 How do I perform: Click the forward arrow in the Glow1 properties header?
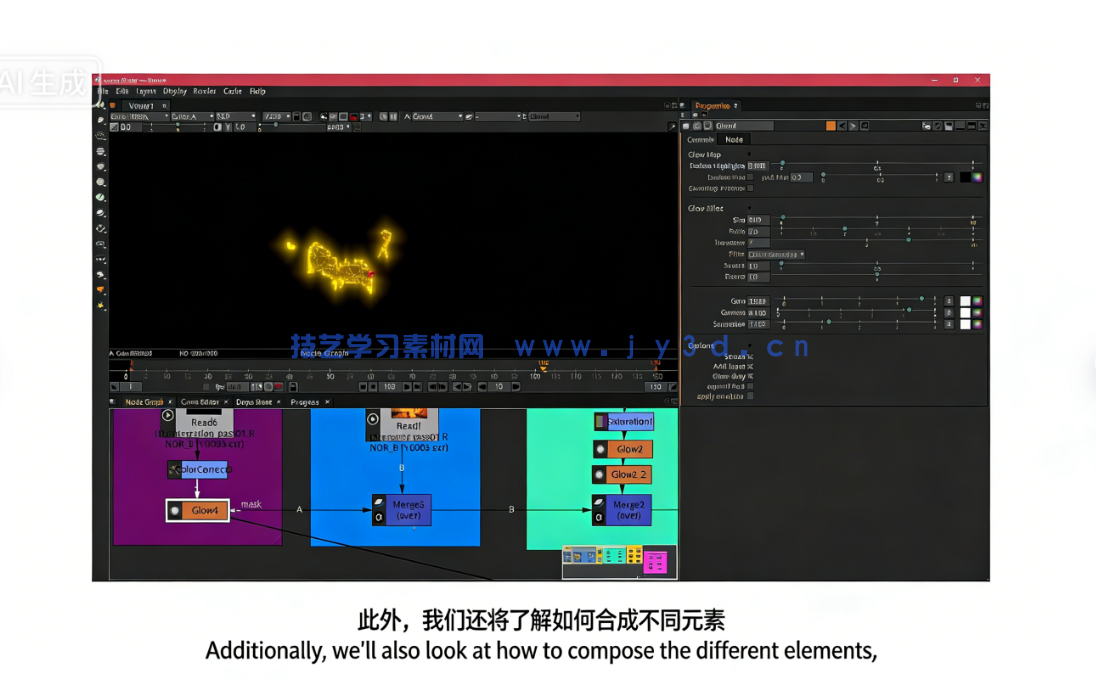pos(855,126)
